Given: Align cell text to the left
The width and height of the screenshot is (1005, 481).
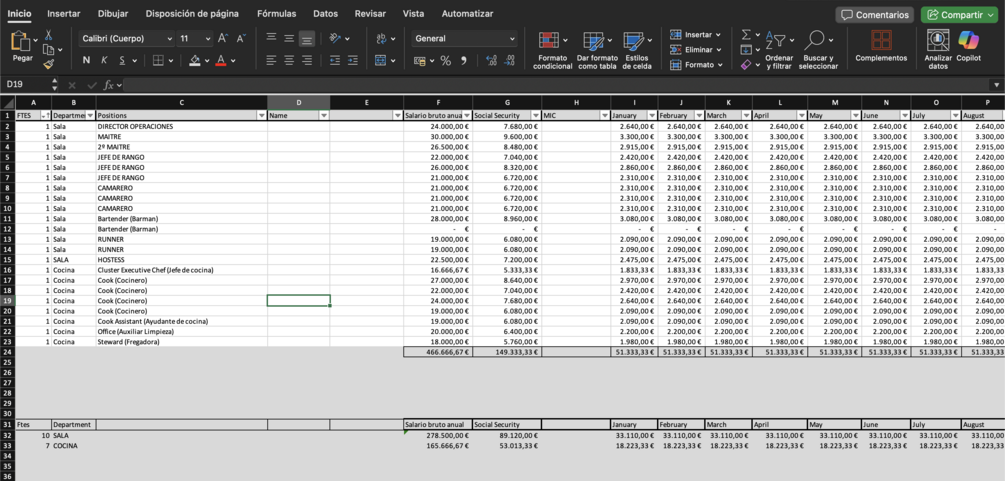Looking at the screenshot, I should pos(271,60).
